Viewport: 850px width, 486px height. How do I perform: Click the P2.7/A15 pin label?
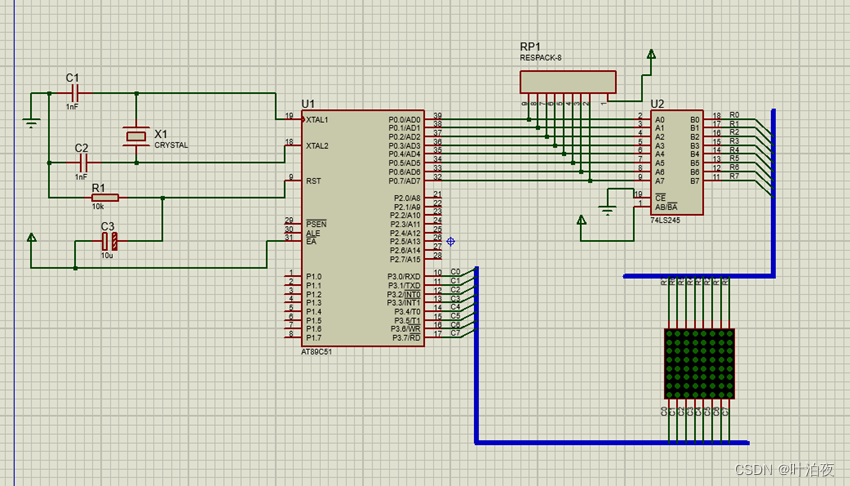[405, 260]
